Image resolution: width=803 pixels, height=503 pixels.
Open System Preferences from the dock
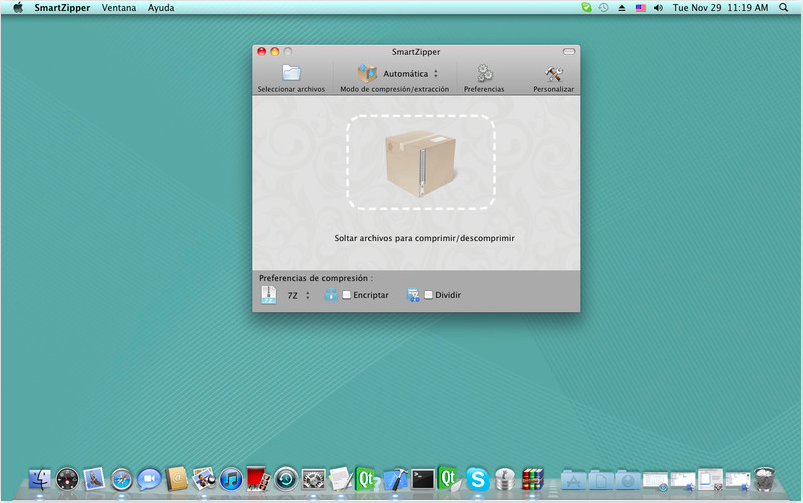[313, 480]
